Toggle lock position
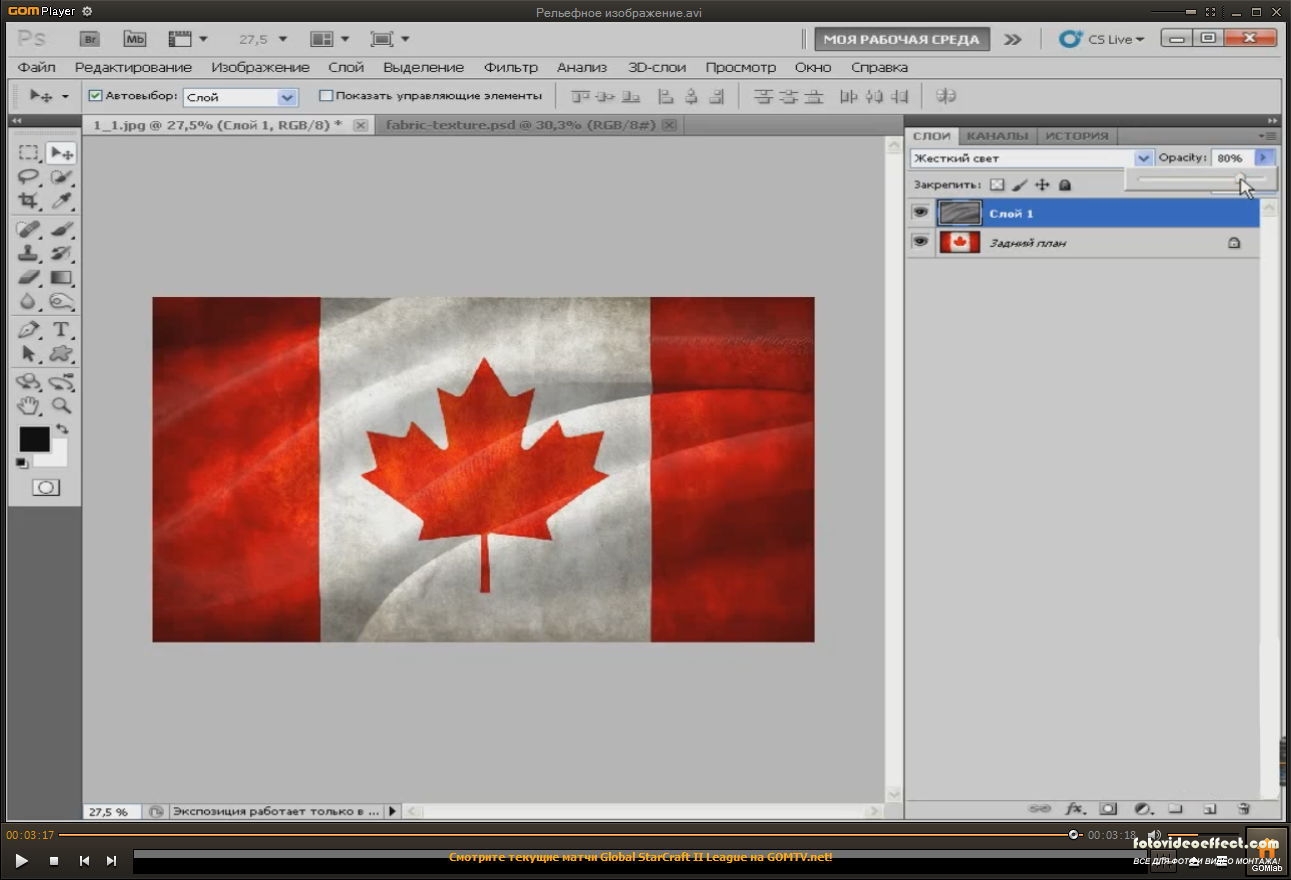The image size is (1291, 880). [x=1042, y=185]
